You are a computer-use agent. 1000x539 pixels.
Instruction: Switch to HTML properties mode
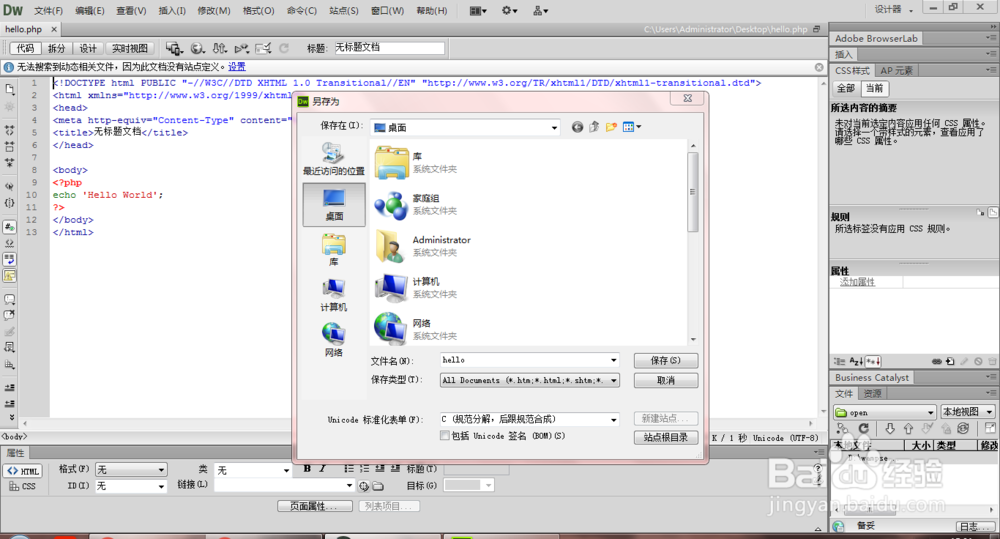23,471
